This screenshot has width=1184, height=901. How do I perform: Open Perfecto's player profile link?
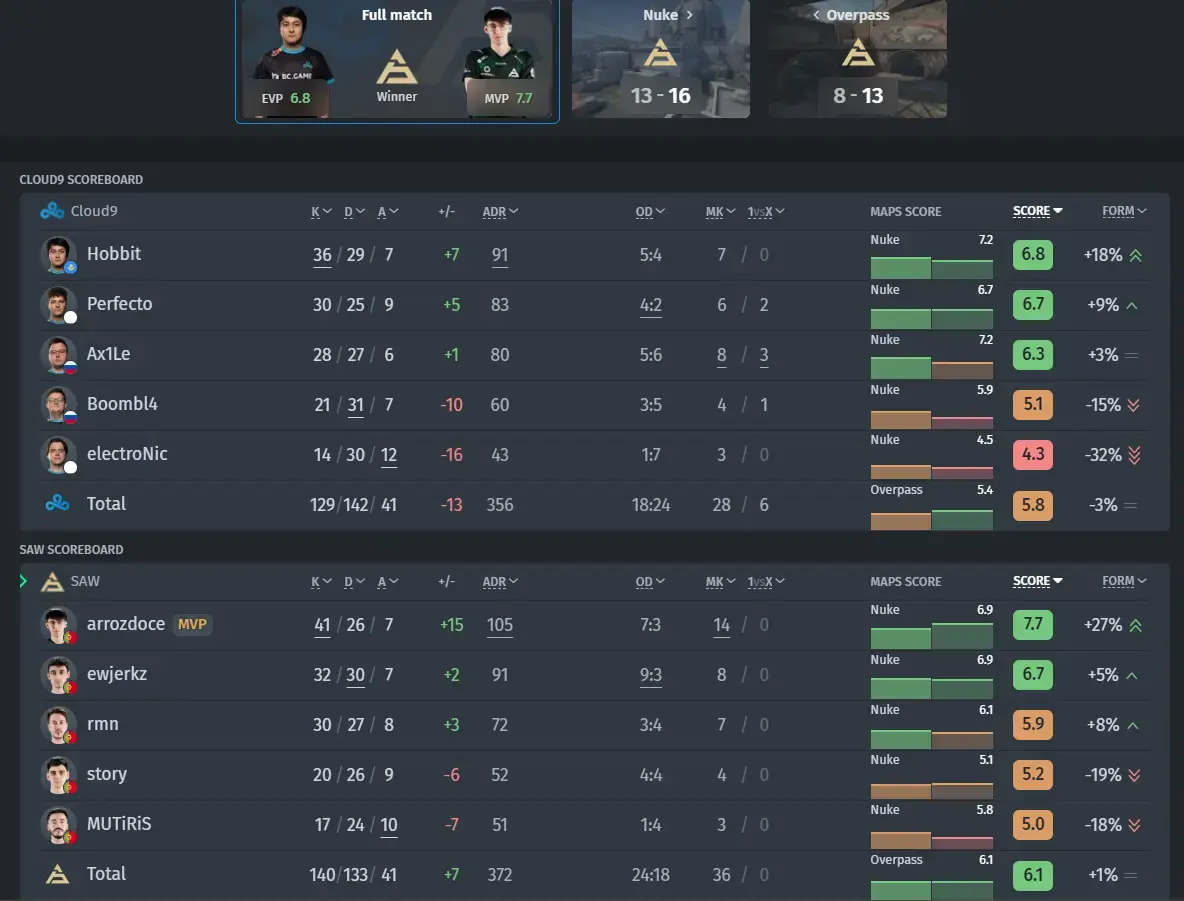pos(119,304)
